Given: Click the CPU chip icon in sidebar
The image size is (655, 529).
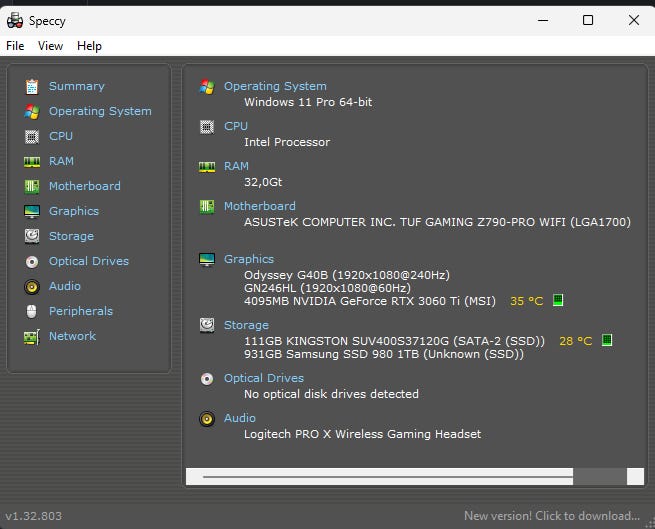Looking at the screenshot, I should pos(32,137).
